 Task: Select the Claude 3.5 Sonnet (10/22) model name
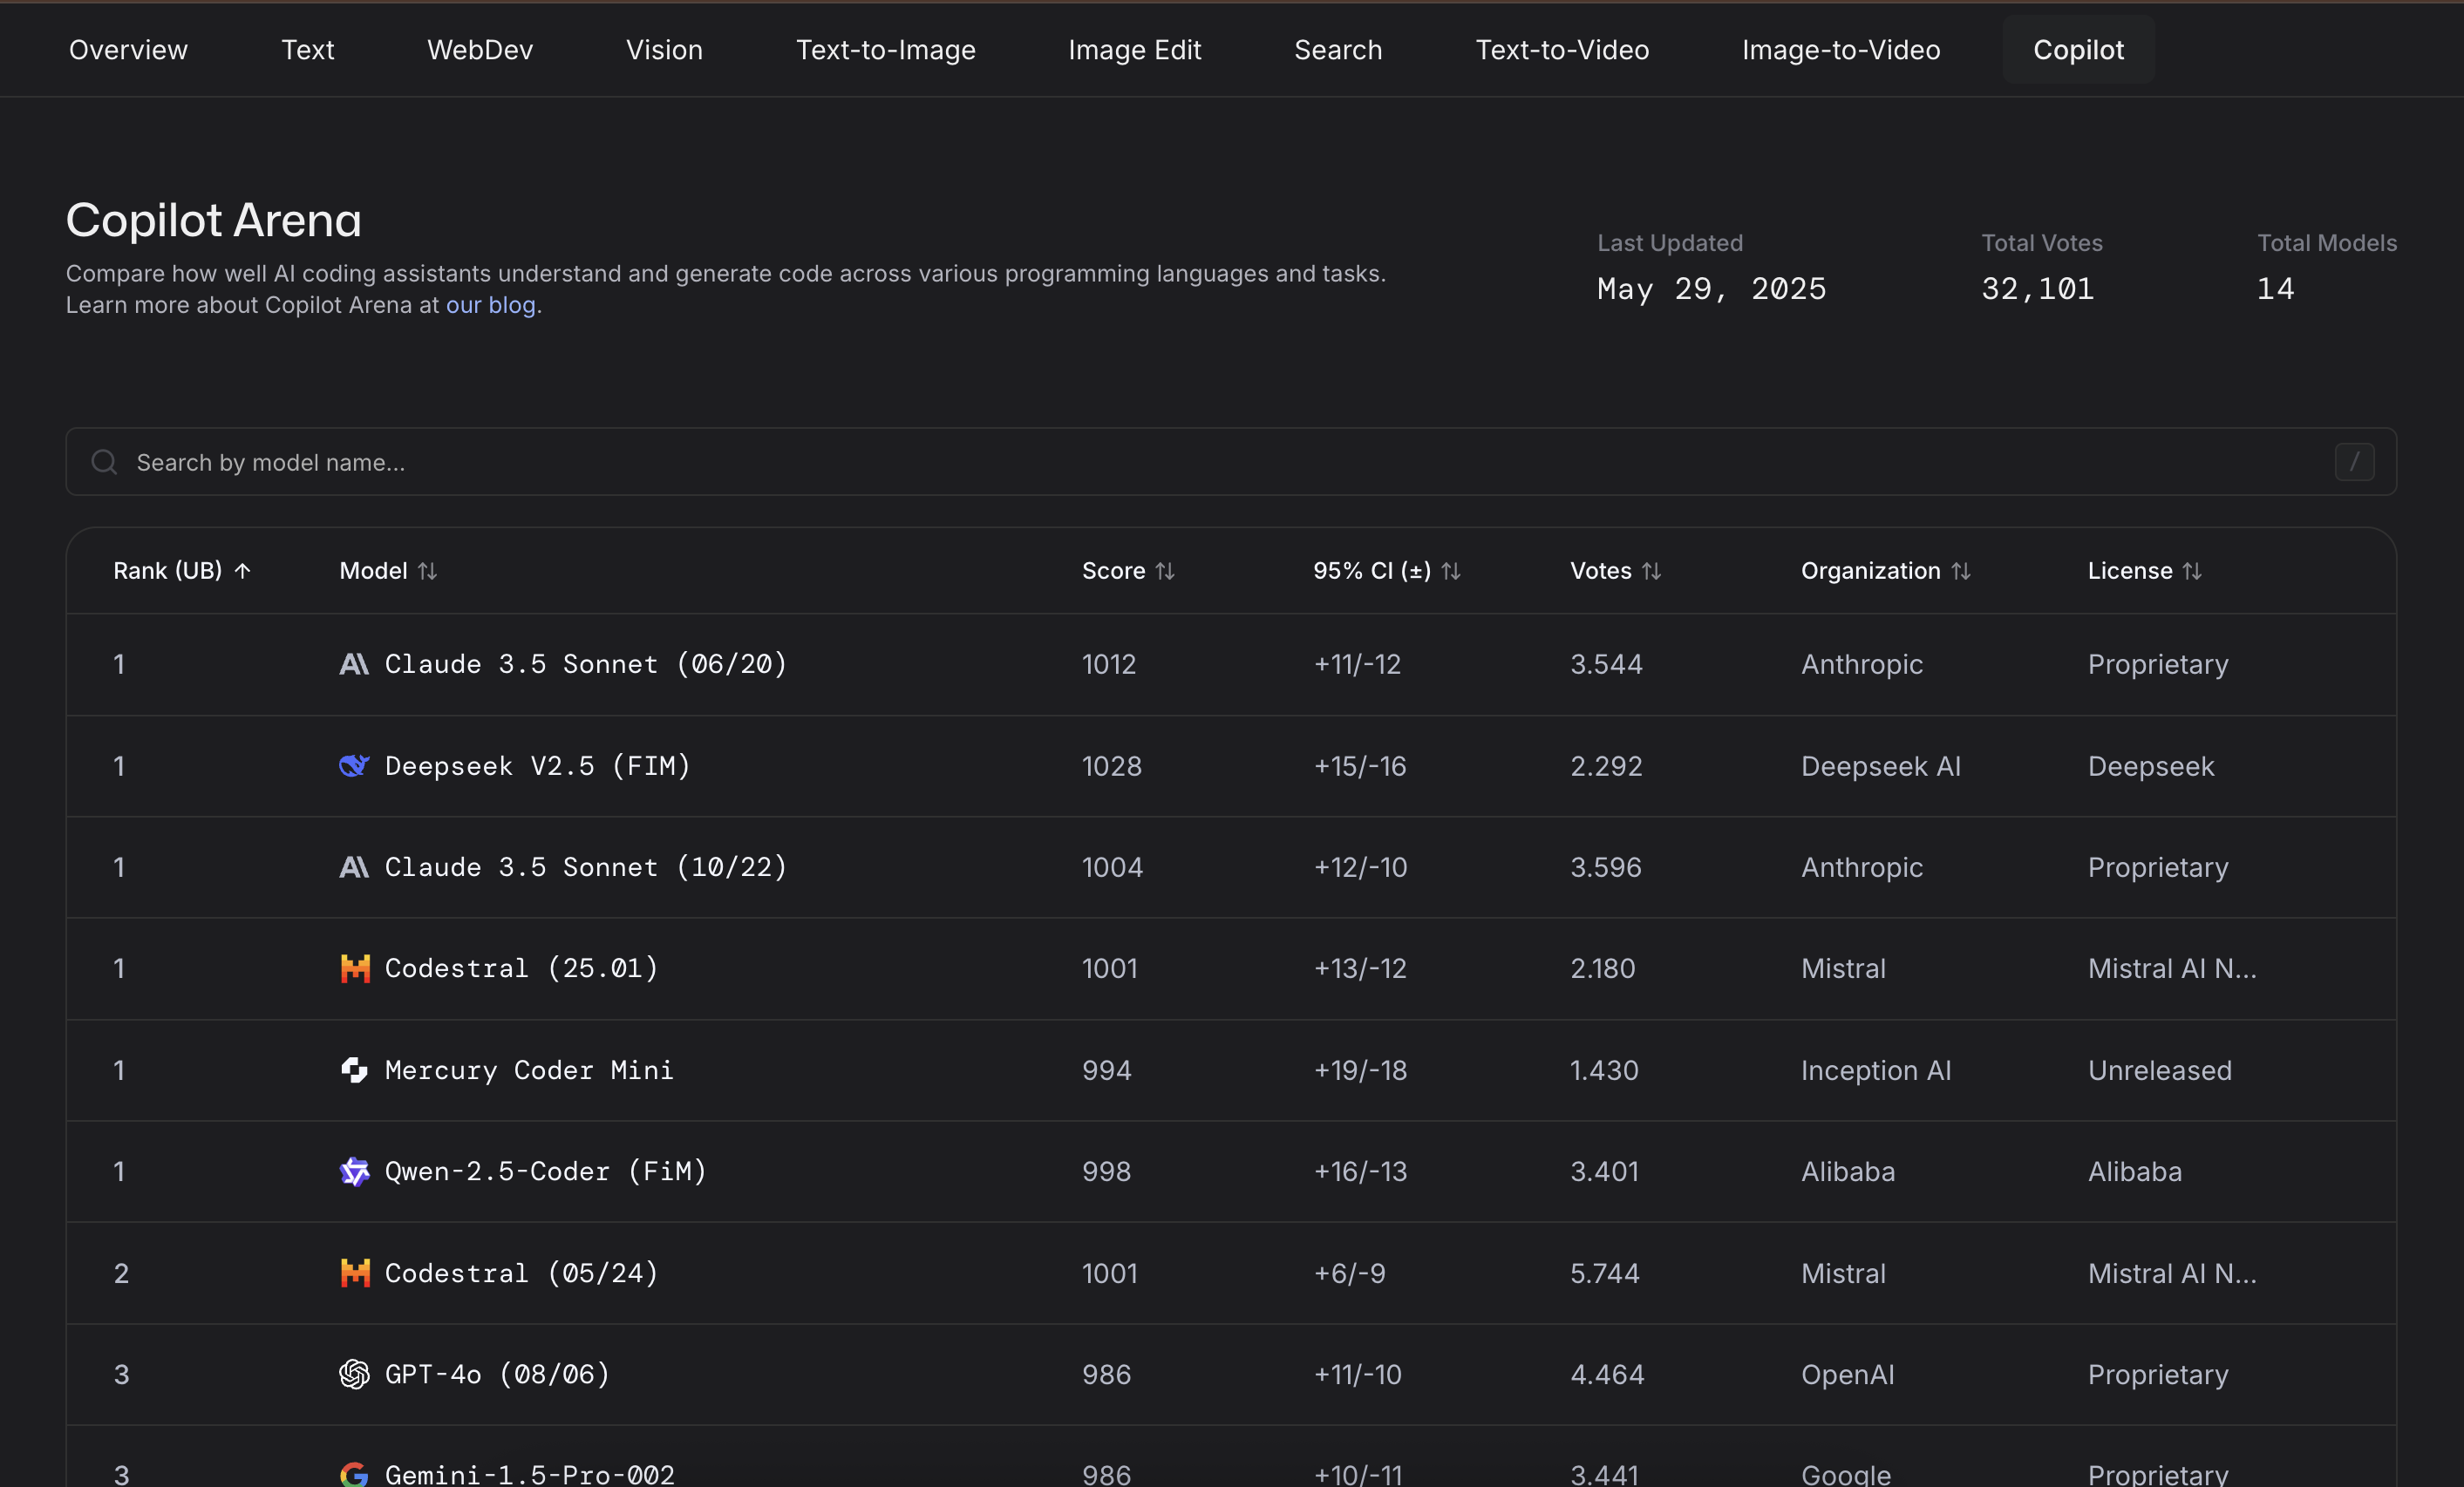[585, 867]
